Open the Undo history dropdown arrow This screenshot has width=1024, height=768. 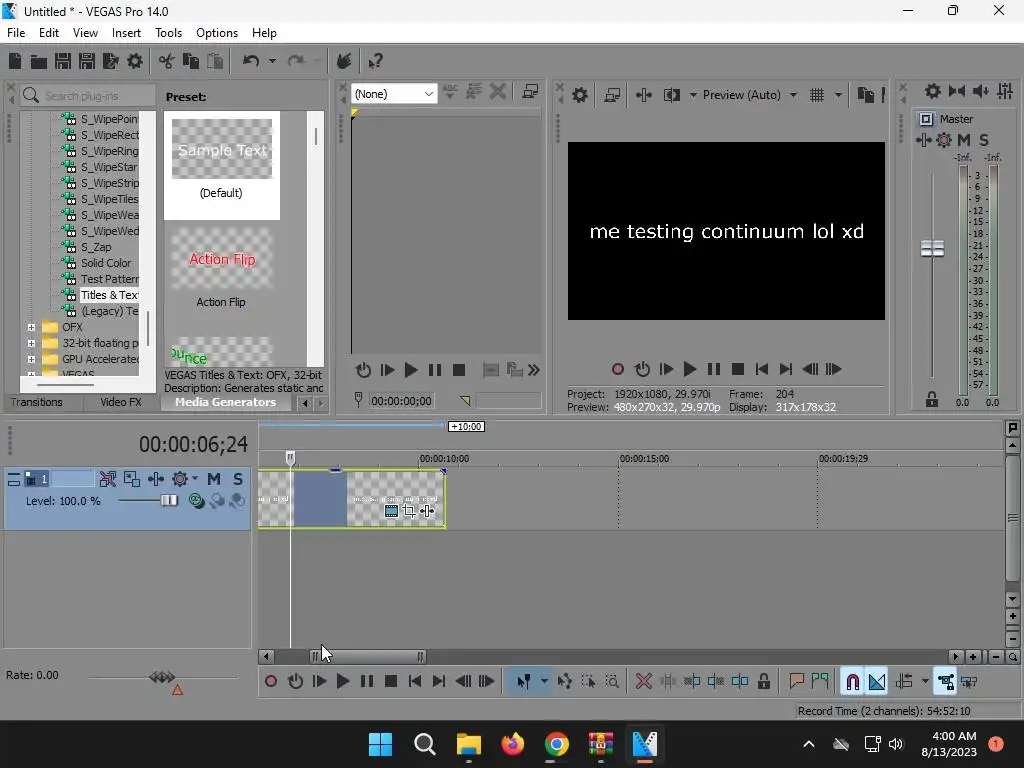tap(272, 61)
